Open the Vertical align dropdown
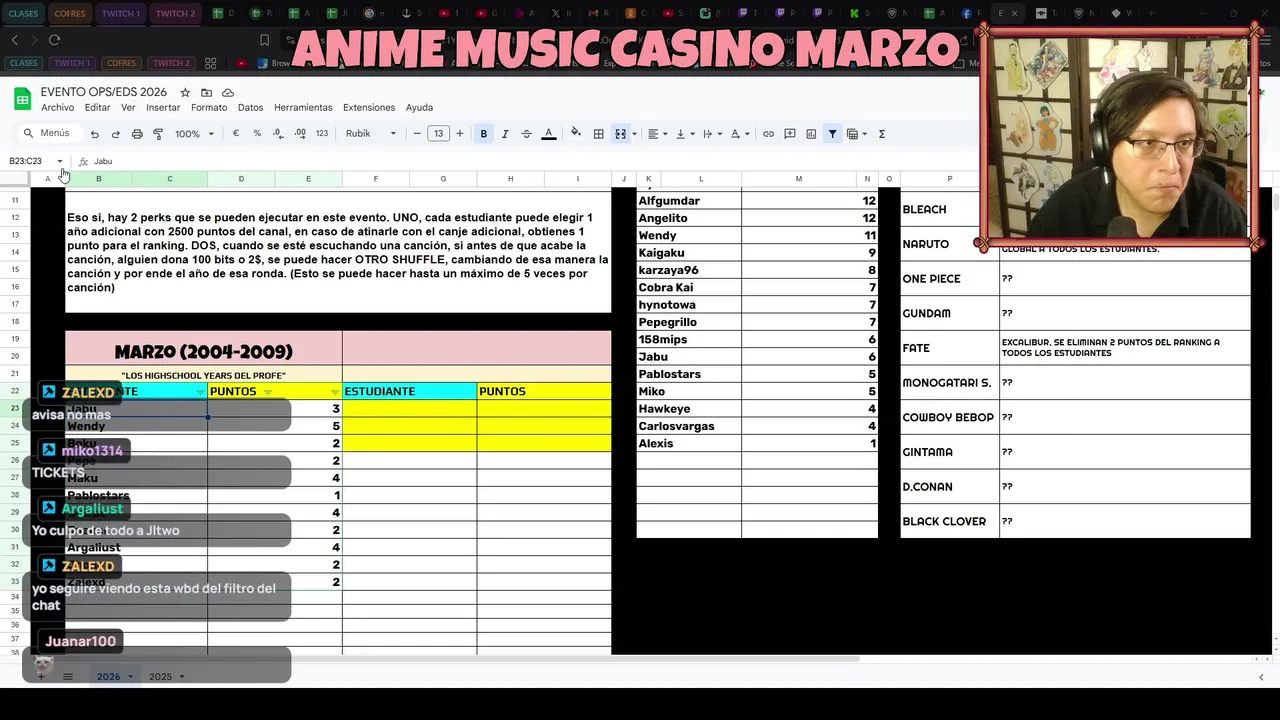 tap(684, 134)
